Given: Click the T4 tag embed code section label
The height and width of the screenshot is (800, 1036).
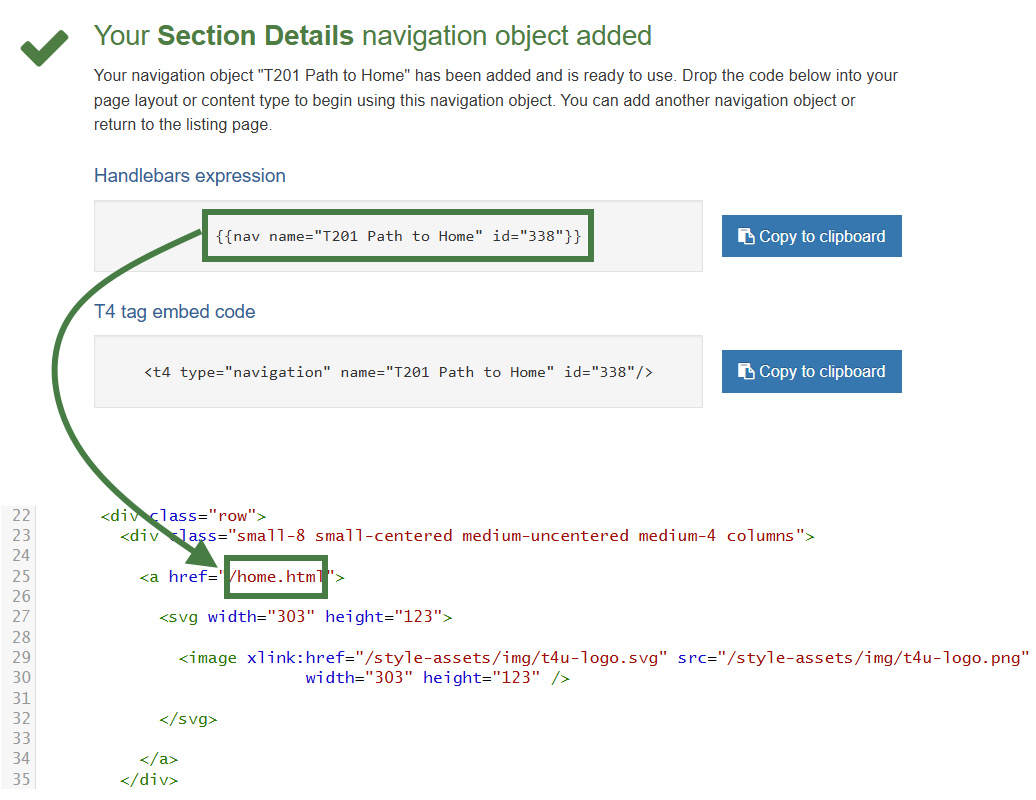Looking at the screenshot, I should [174, 311].
